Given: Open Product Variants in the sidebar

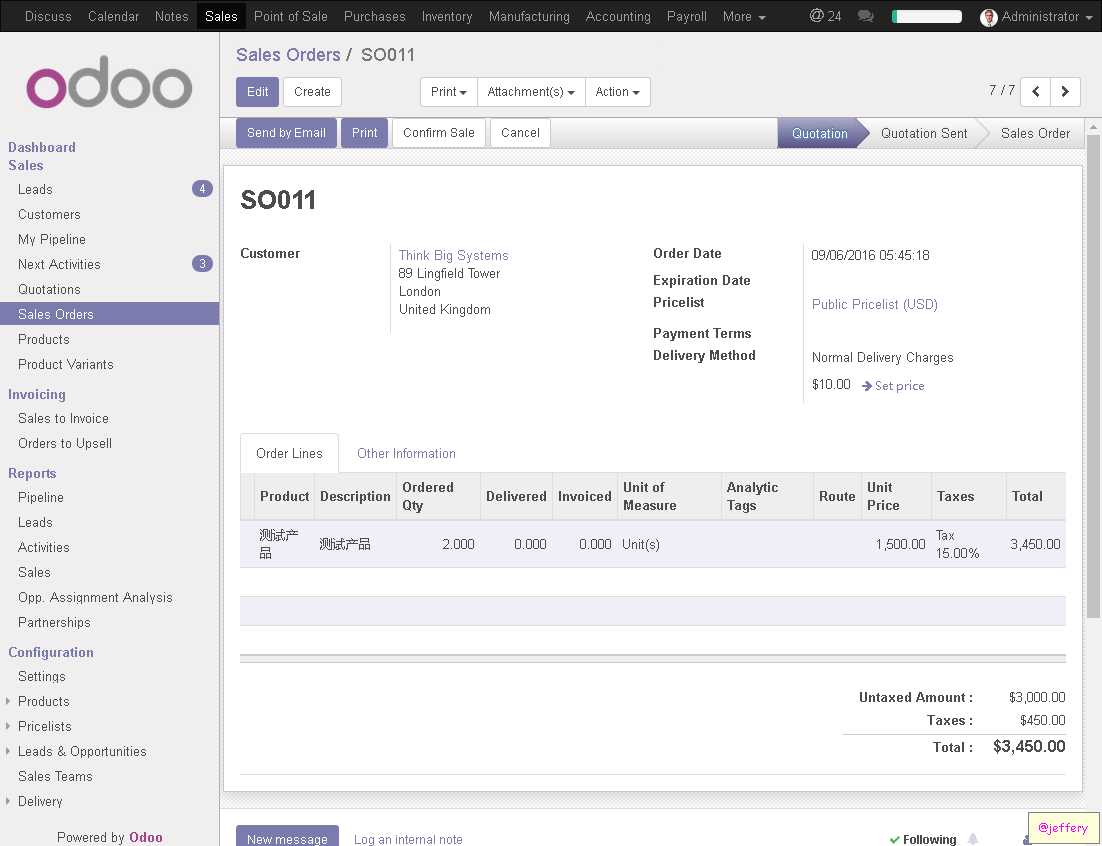Looking at the screenshot, I should point(65,364).
